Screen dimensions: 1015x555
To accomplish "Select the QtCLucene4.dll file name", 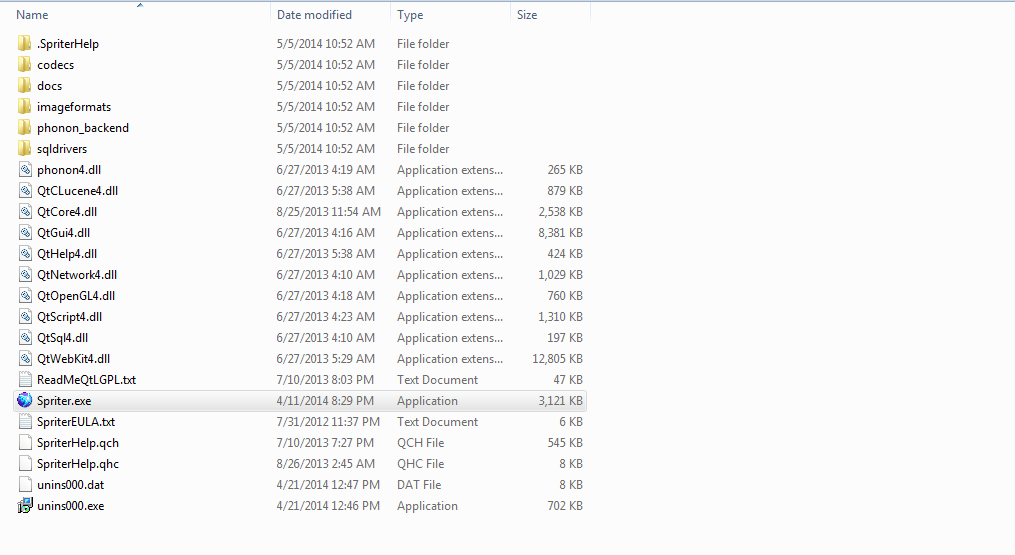I will tap(78, 190).
